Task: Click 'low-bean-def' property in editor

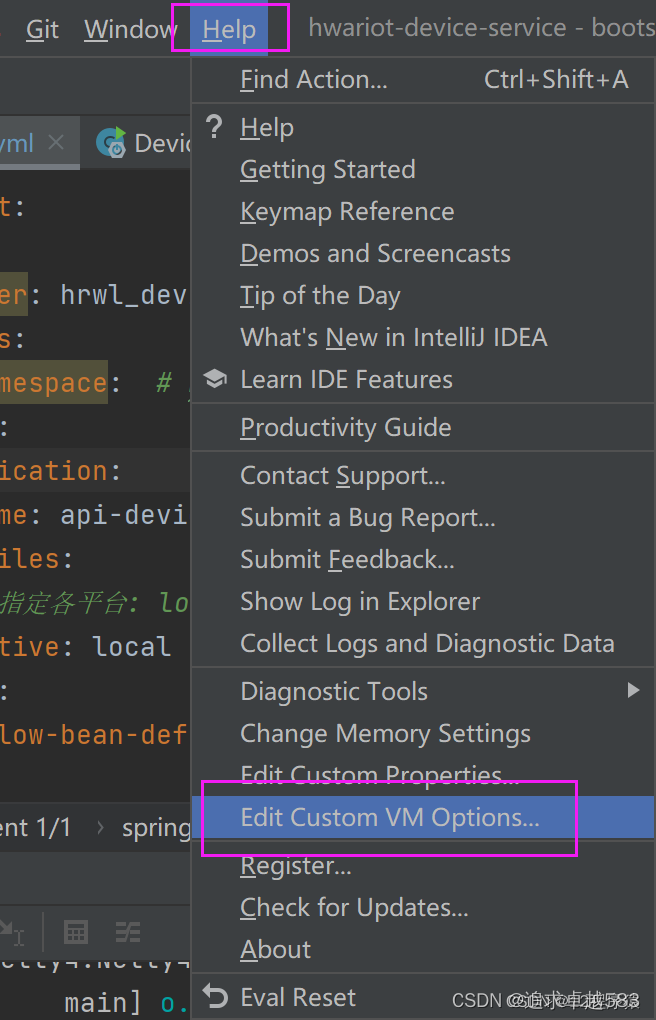Action: pyautogui.click(x=93, y=735)
